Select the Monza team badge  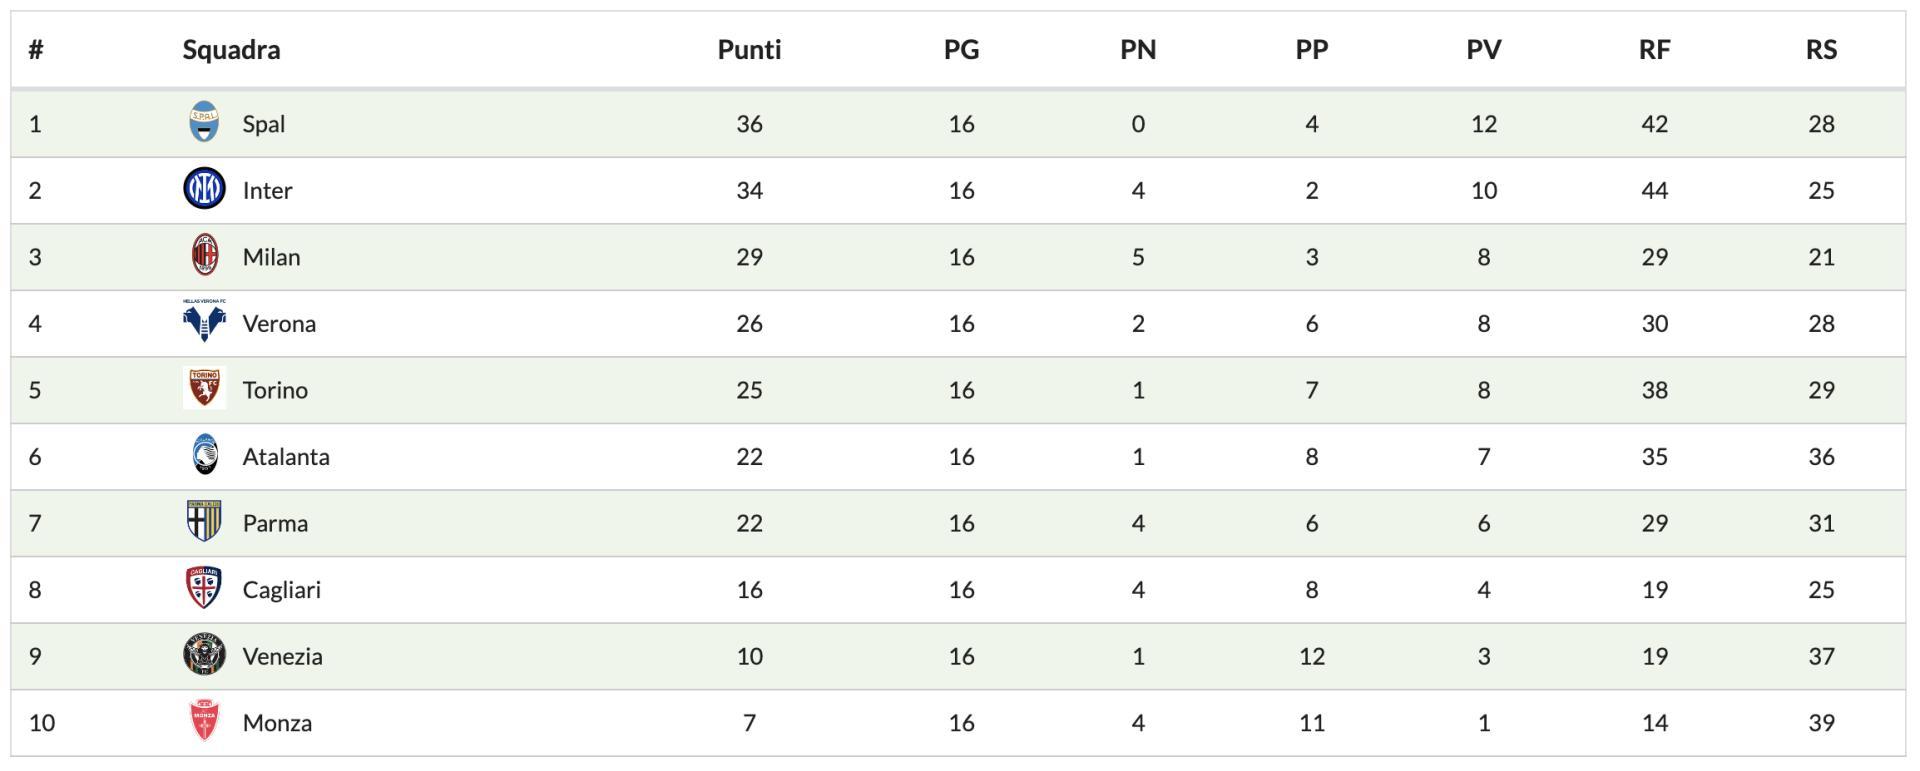click(x=204, y=721)
